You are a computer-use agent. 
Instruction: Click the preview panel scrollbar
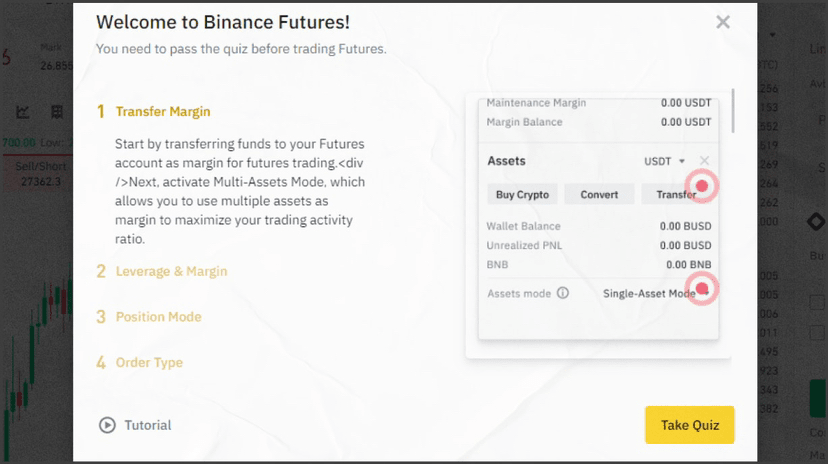click(733, 110)
